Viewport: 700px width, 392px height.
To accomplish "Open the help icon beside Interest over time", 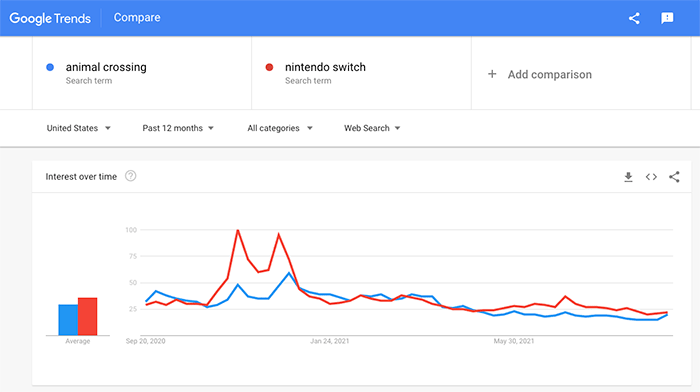I will click(130, 176).
